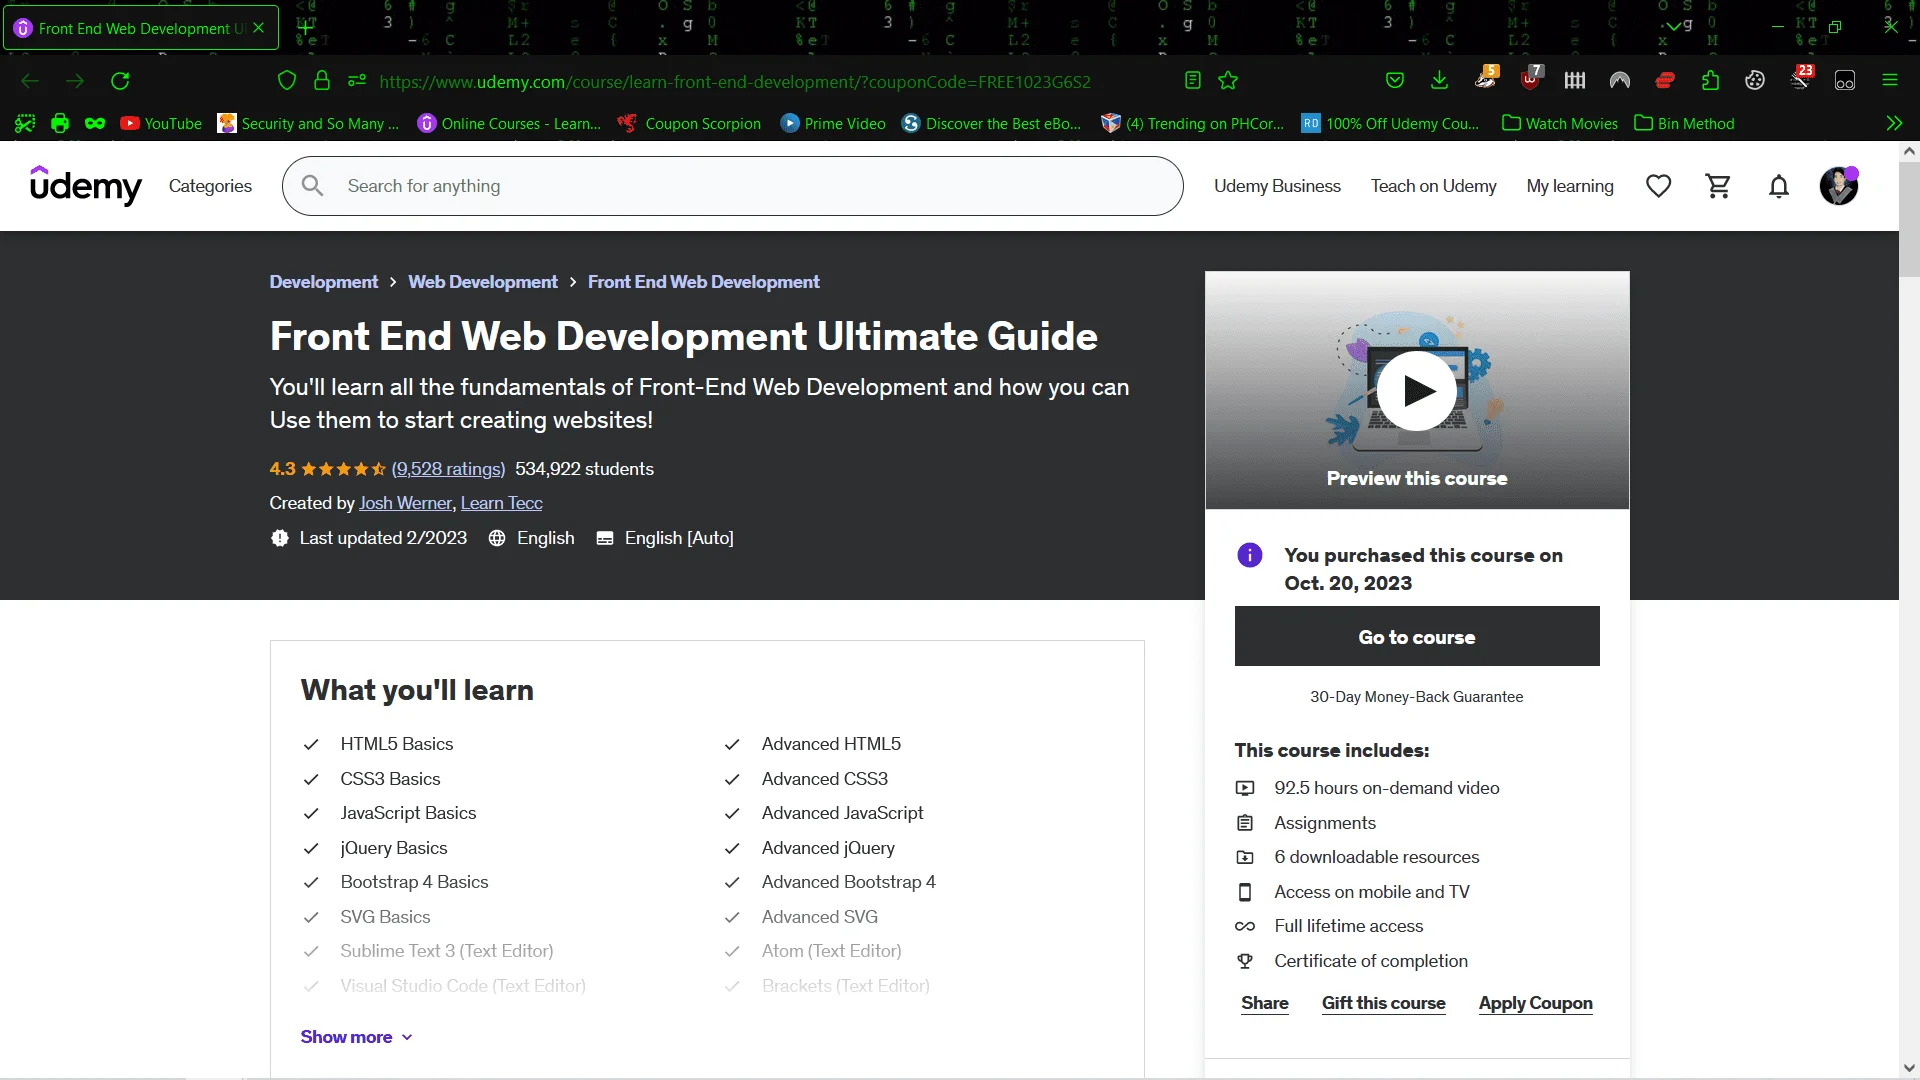Screen dimensions: 1920x1080
Task: Save page to Pocket
Action: (1395, 81)
